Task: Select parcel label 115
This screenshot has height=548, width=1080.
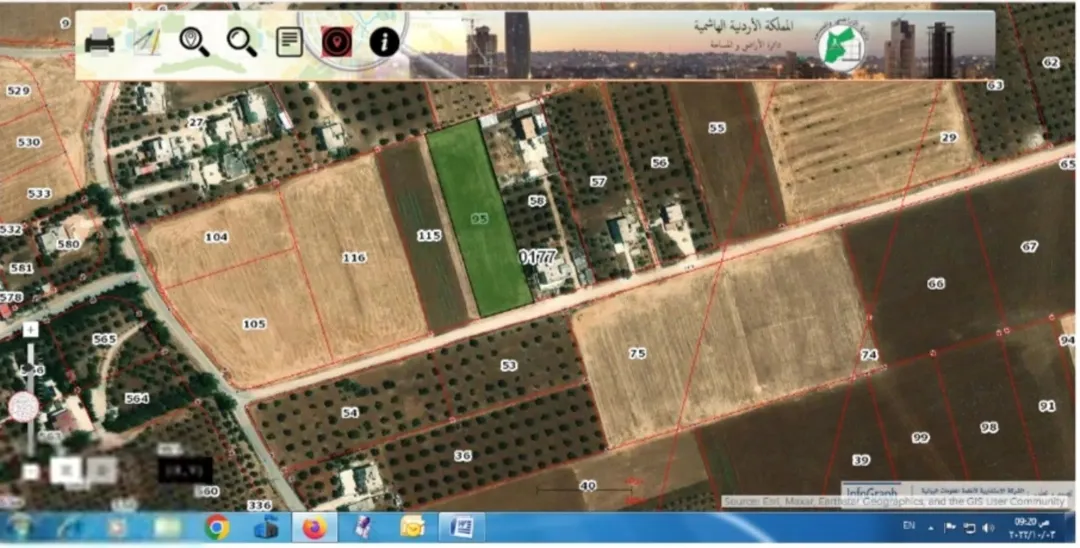Action: (x=428, y=235)
